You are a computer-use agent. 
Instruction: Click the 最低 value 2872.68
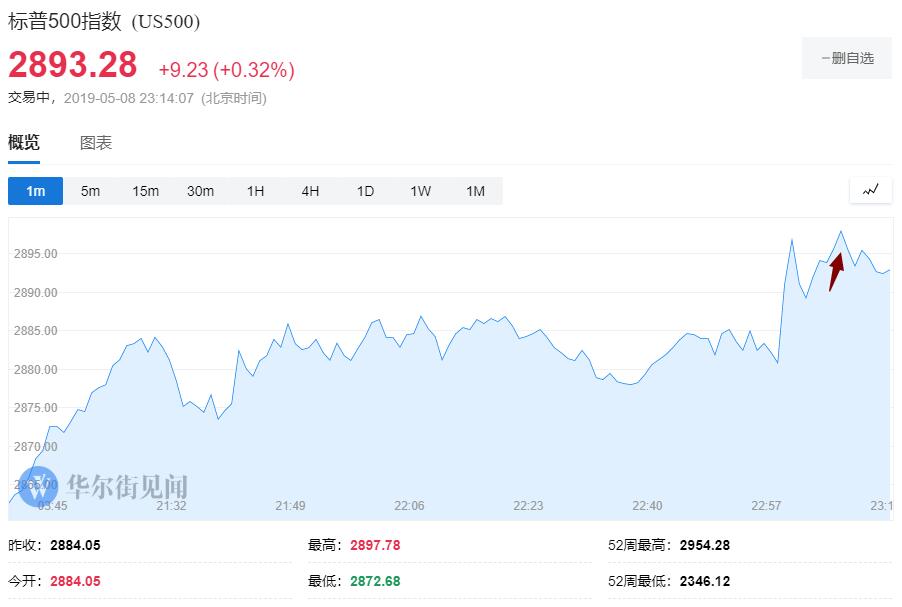(x=375, y=581)
